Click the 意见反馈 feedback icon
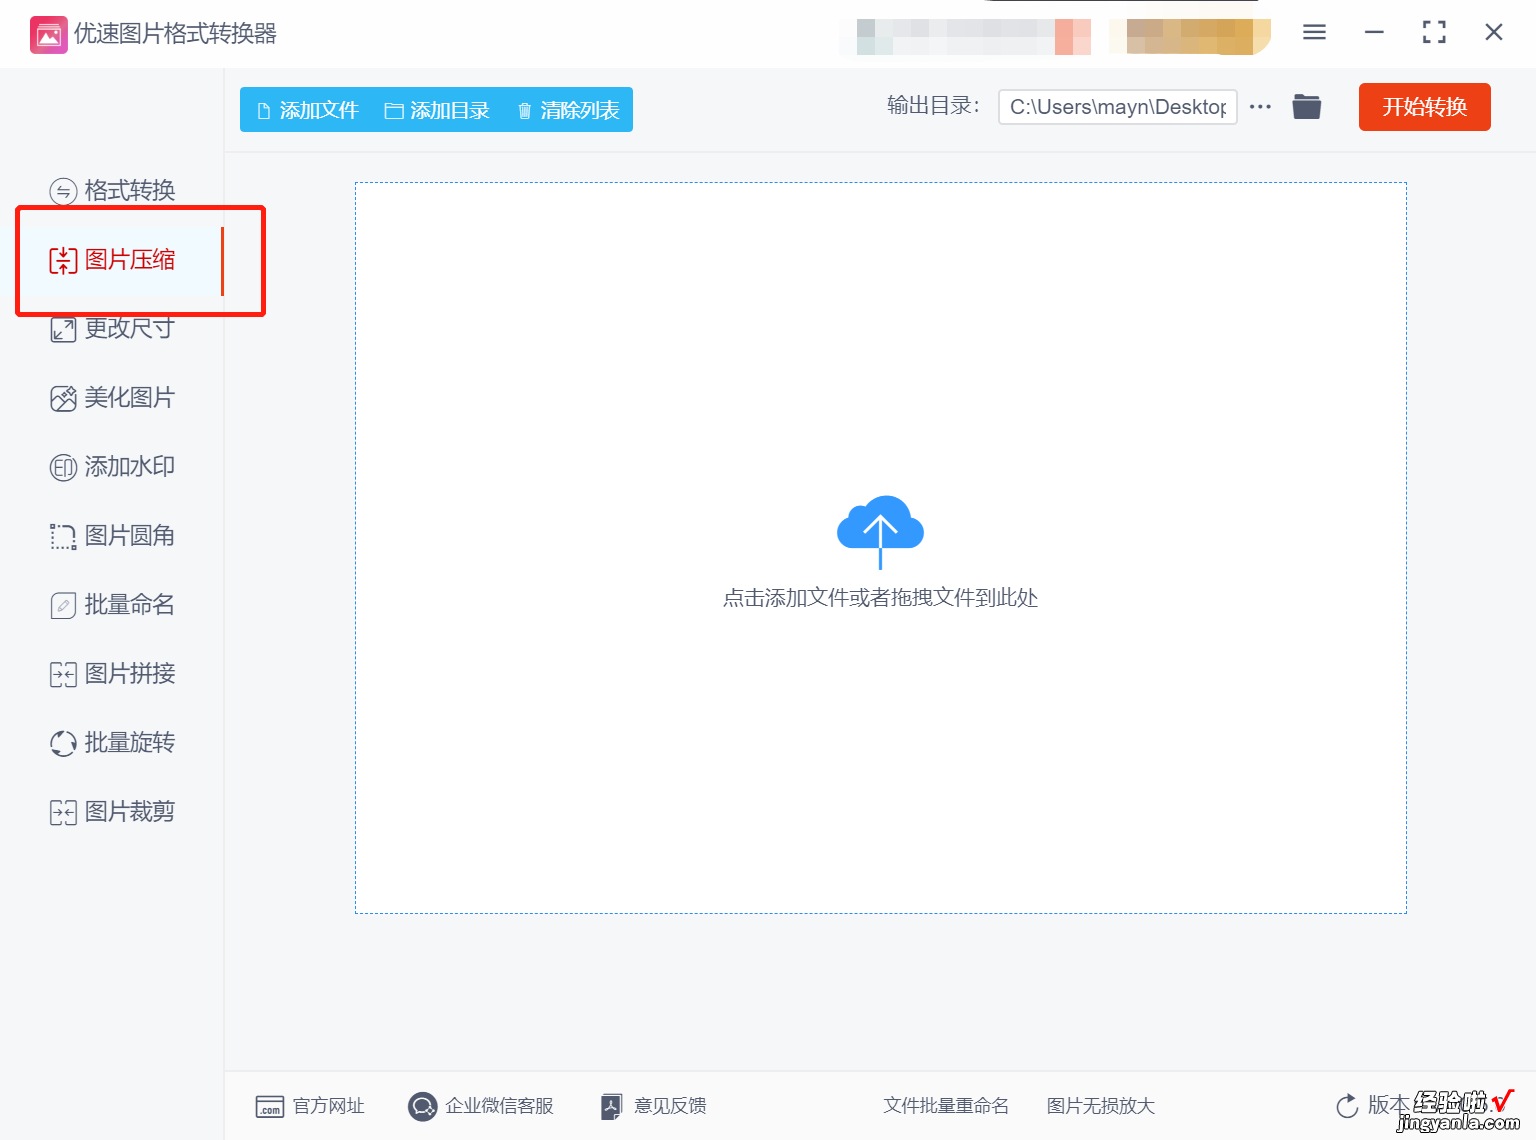Viewport: 1536px width, 1140px height. tap(611, 1106)
